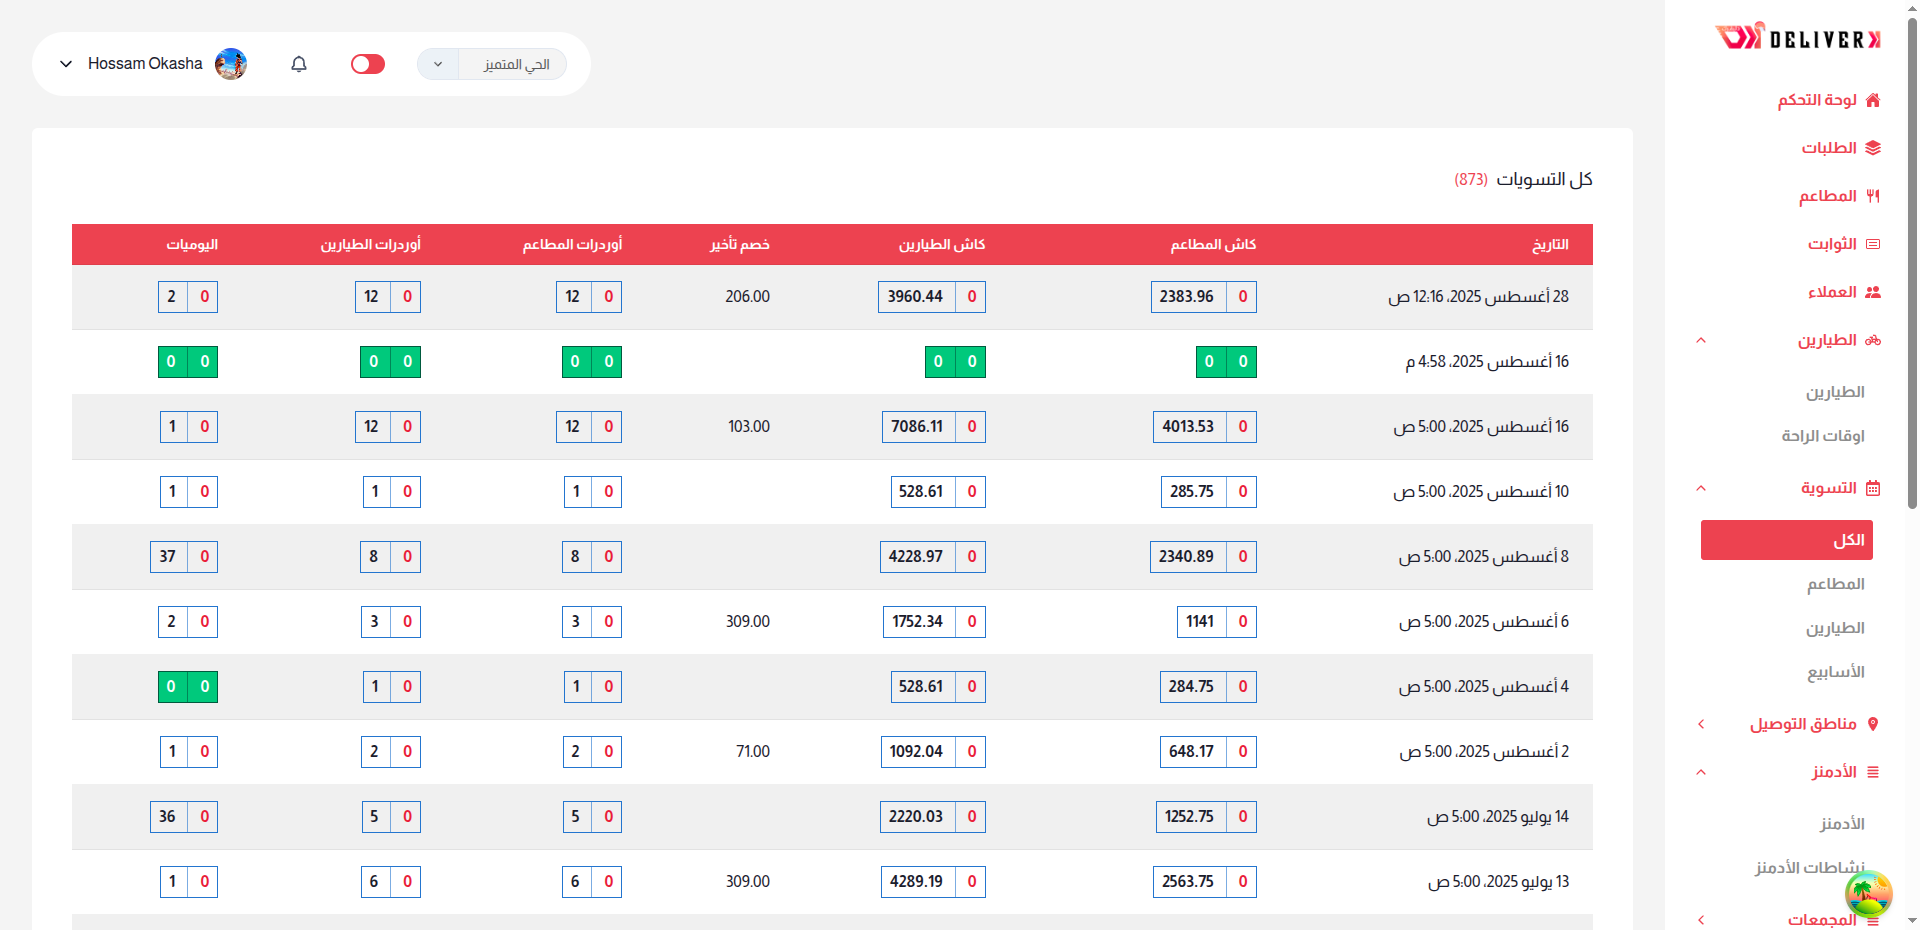Collapse the التسوية sidebar section

(1701, 488)
